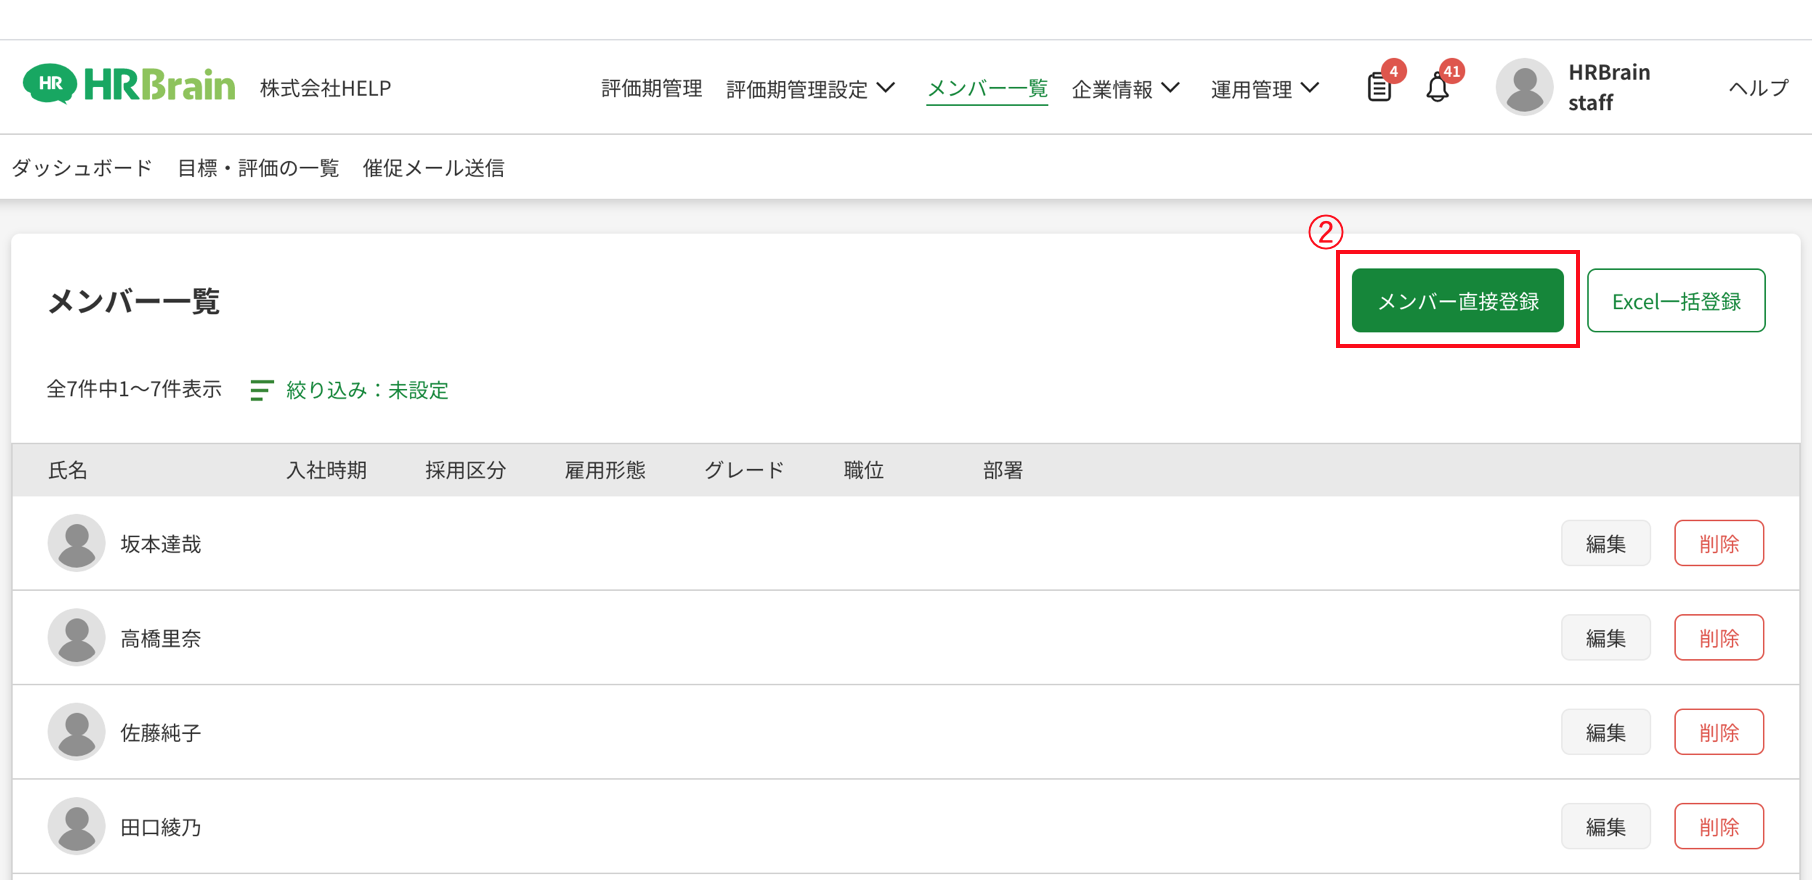Click 削除 for 佐藤純子
Viewport: 1812px width, 896px height.
(x=1719, y=732)
